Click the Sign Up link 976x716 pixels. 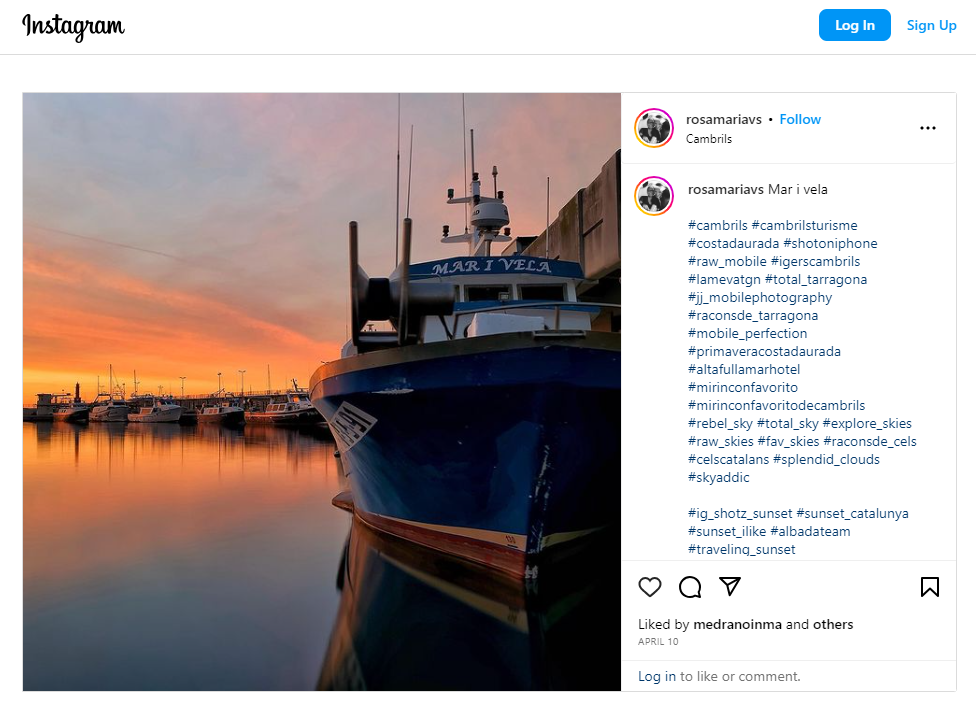931,26
